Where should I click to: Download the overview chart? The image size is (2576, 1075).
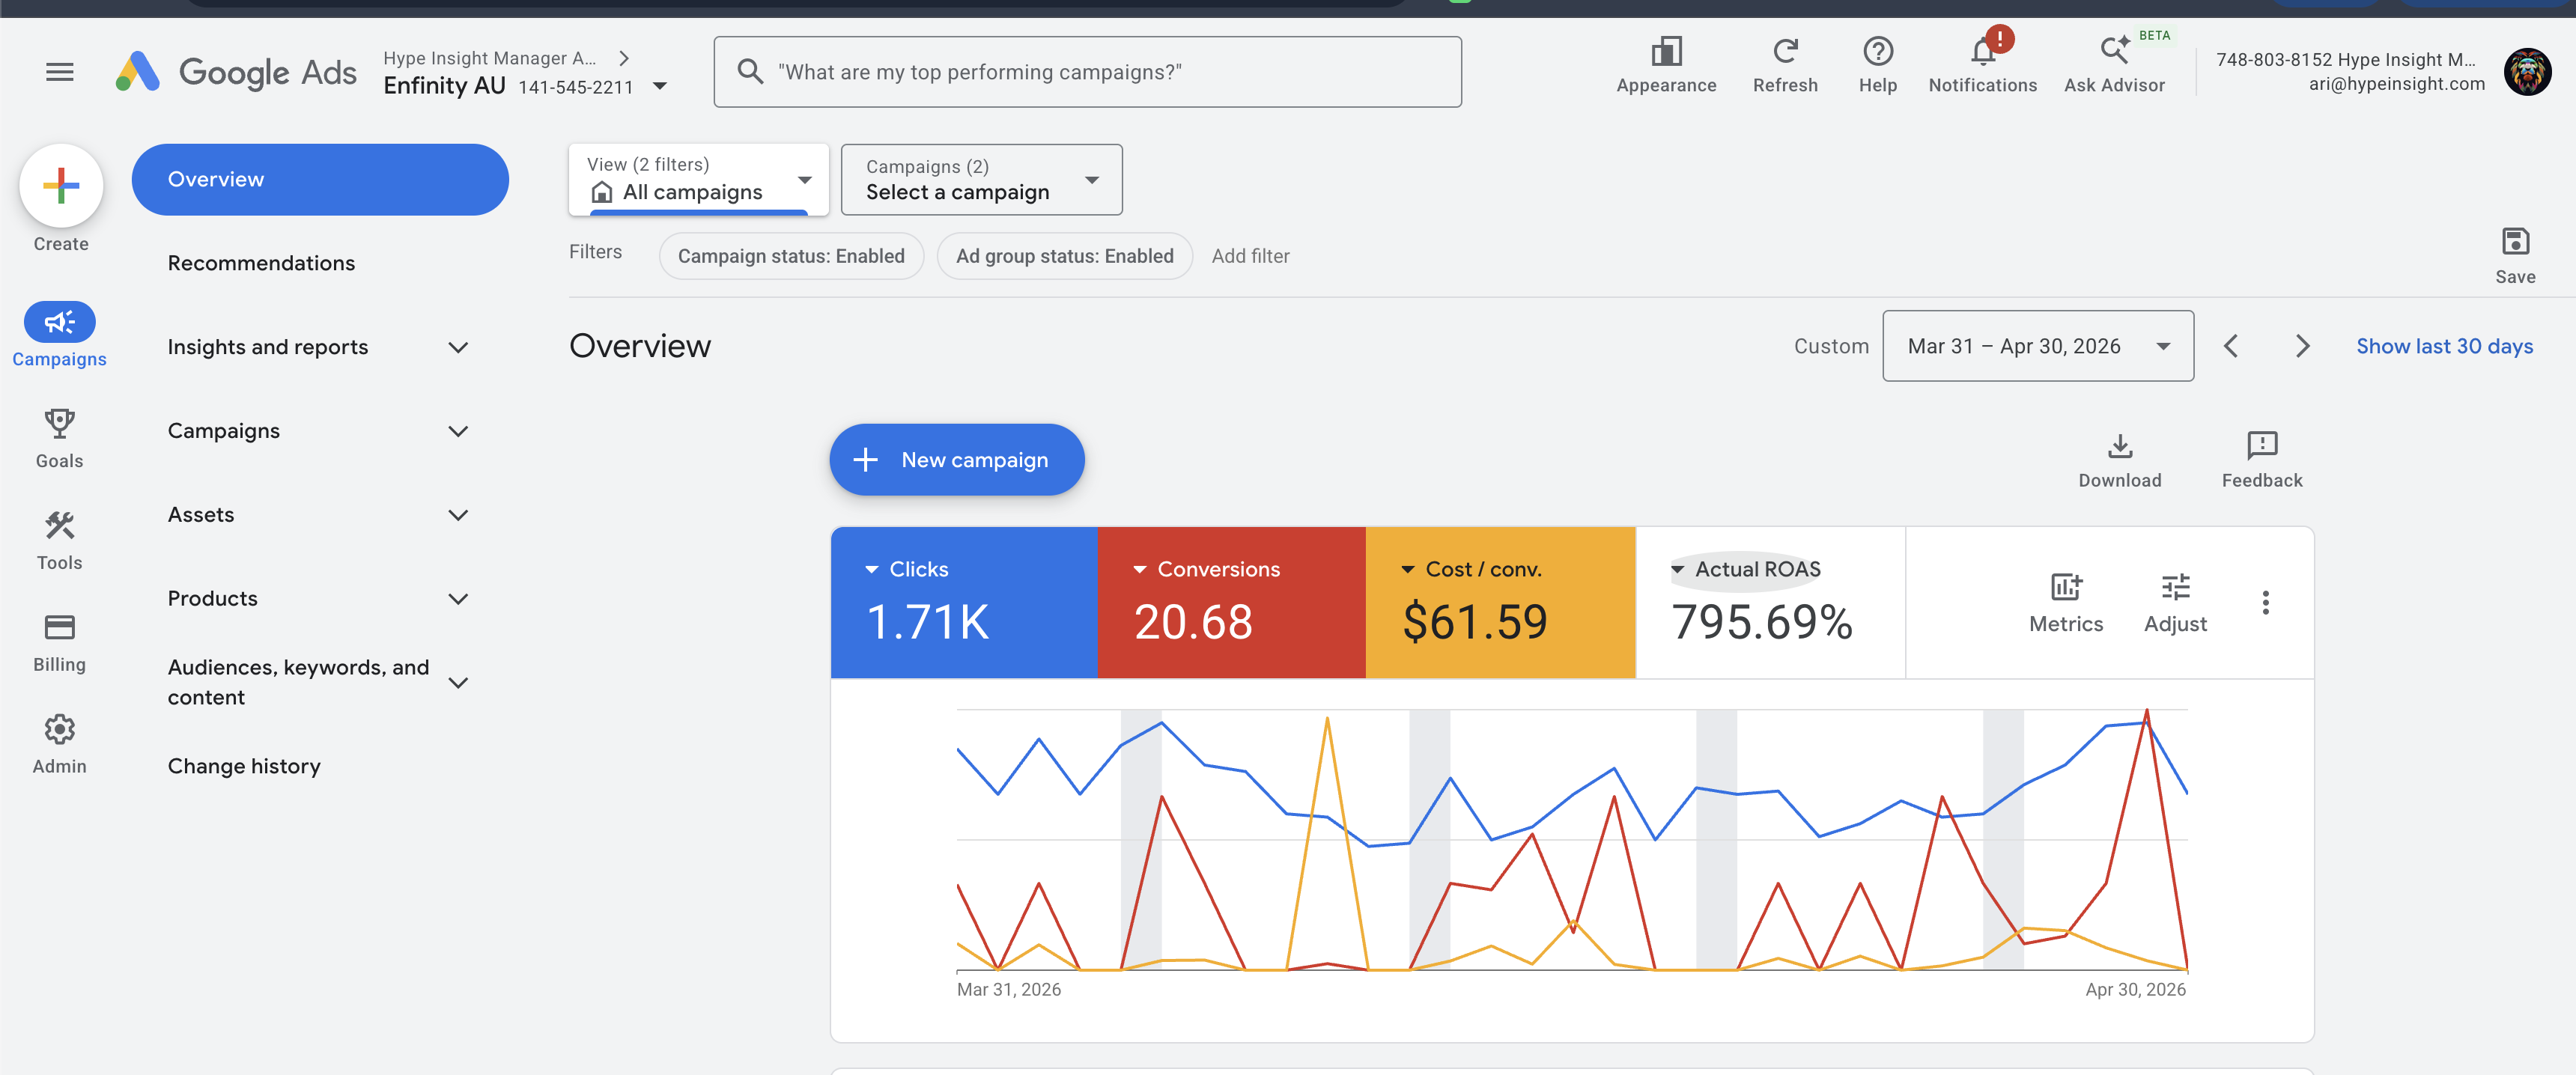pyautogui.click(x=2120, y=446)
